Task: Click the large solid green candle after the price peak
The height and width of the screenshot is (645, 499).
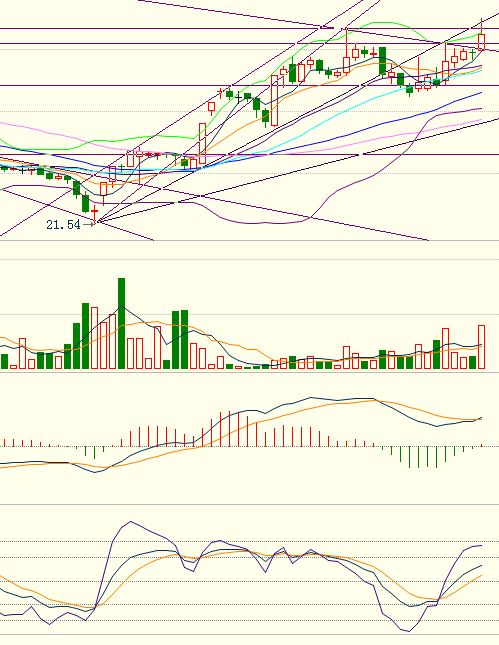Action: pos(382,61)
